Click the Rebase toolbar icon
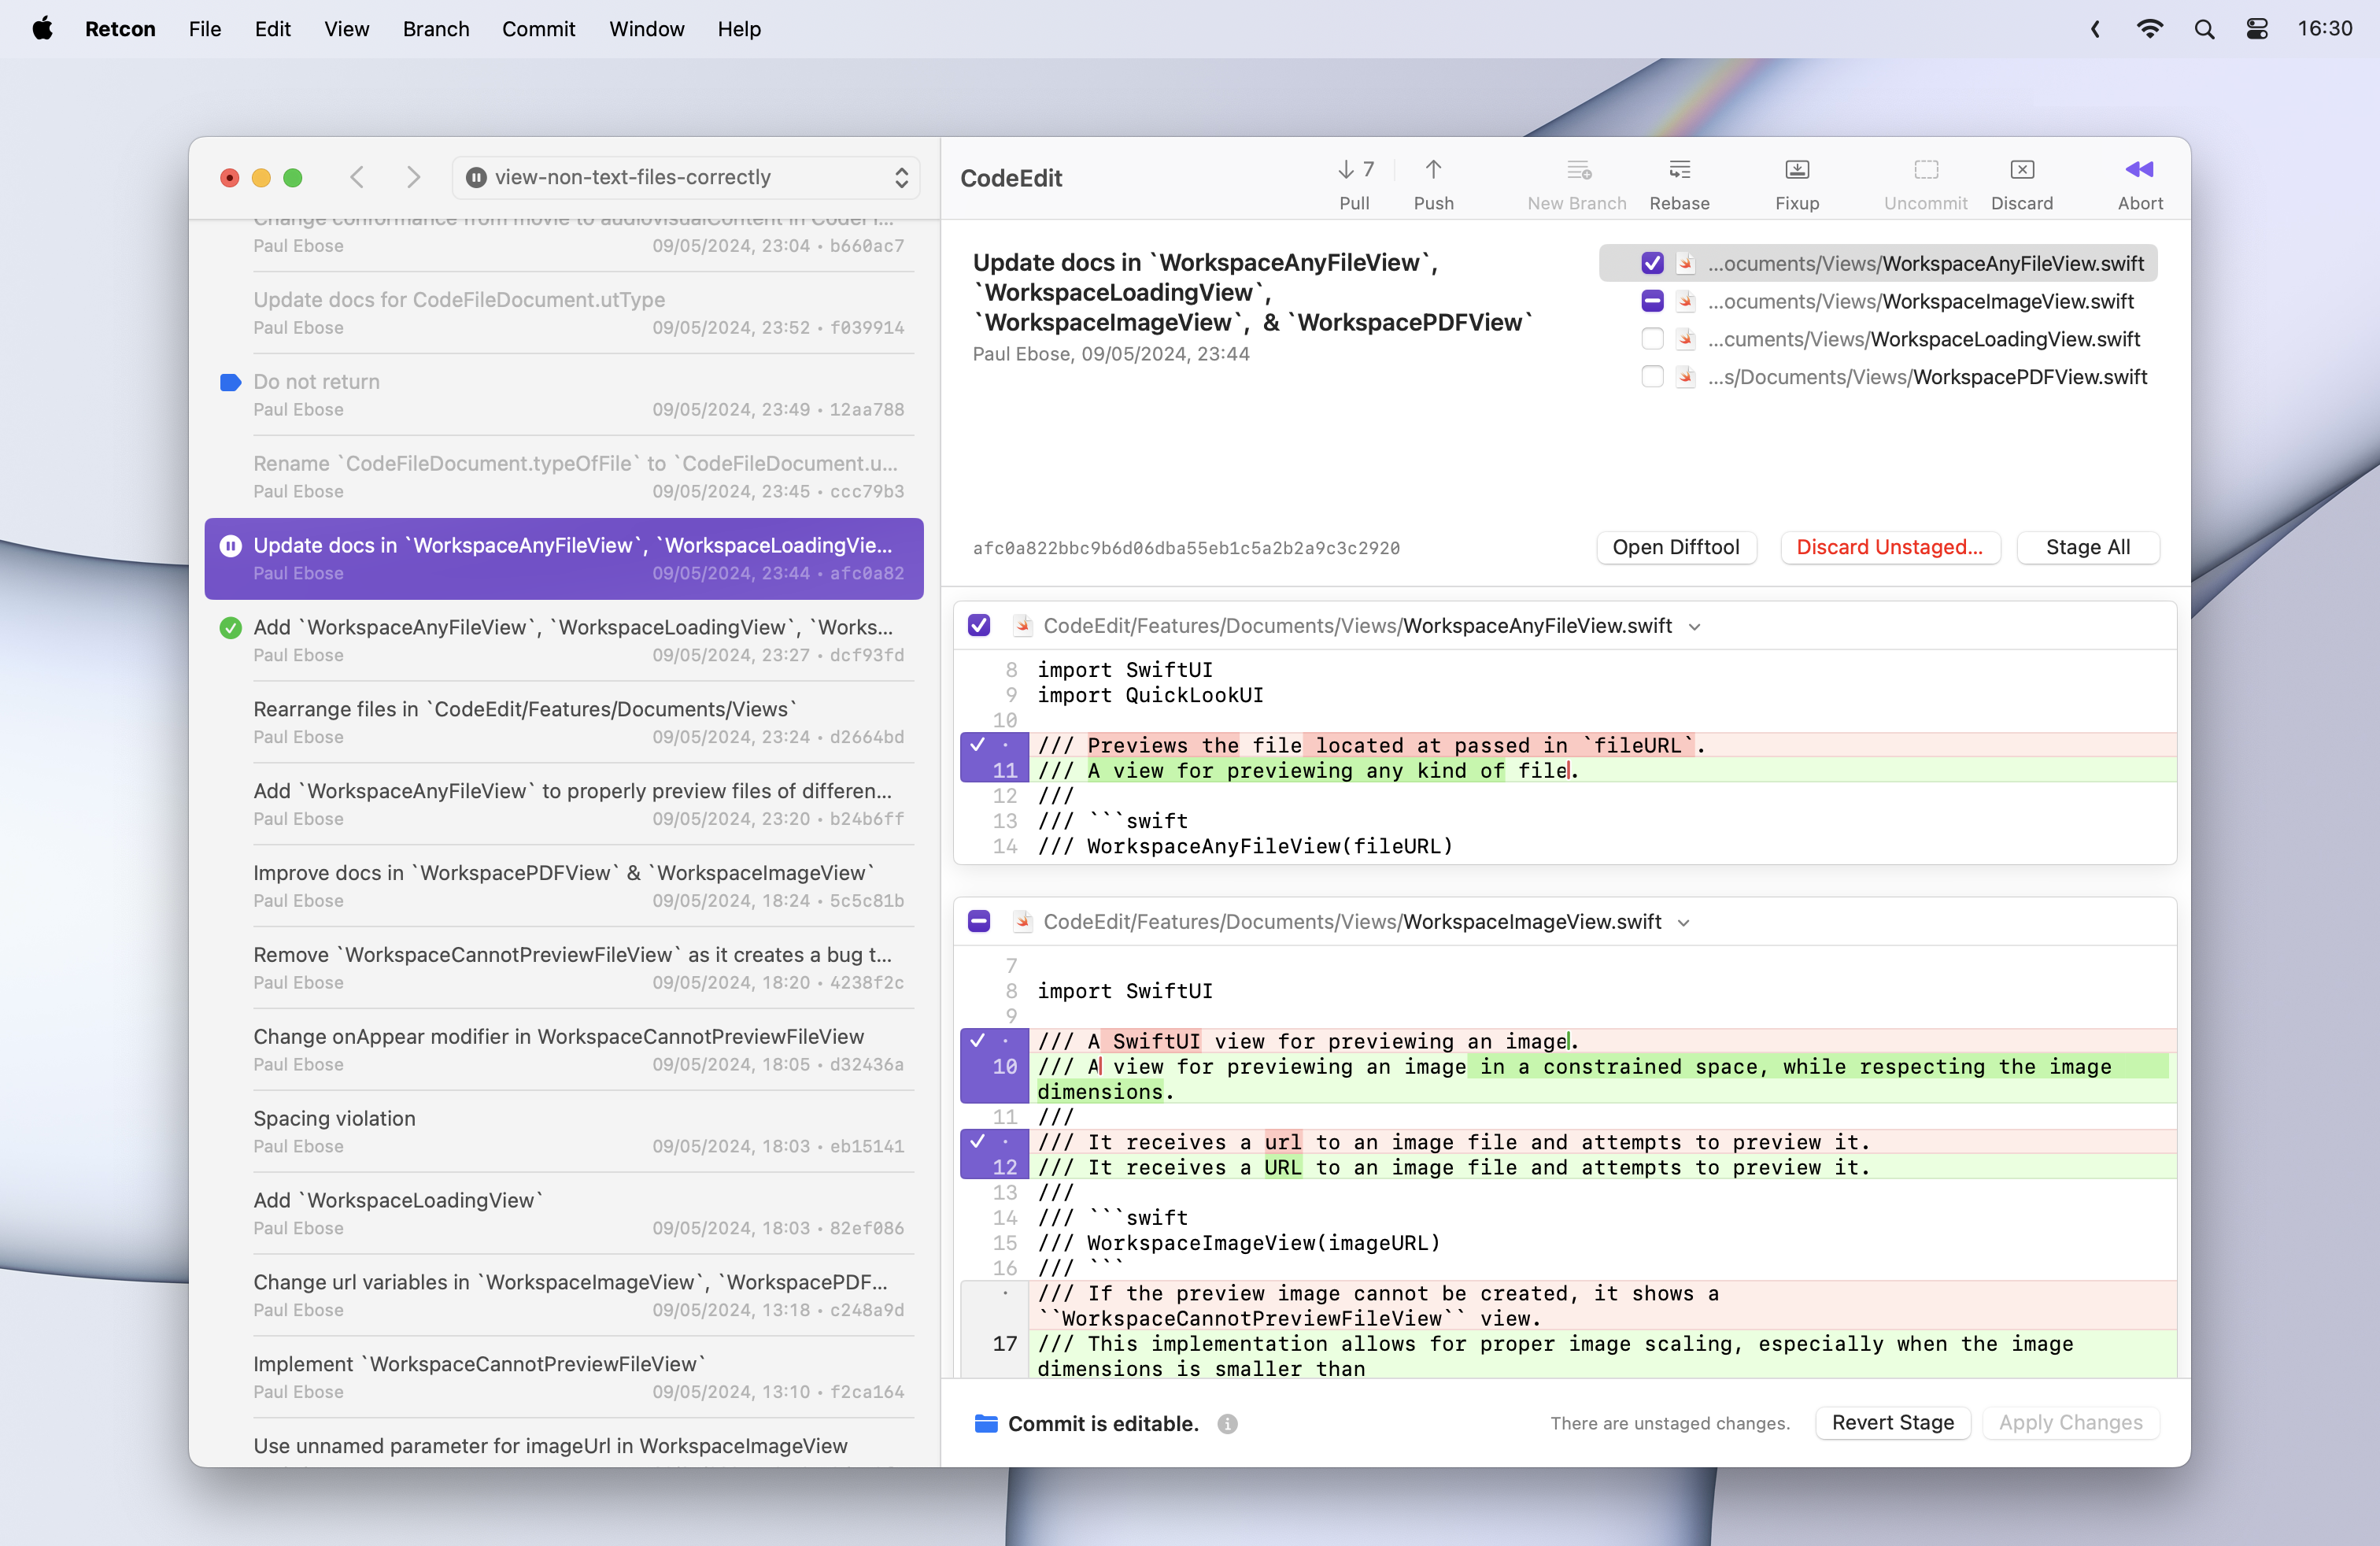The width and height of the screenshot is (2380, 1546). point(1679,170)
